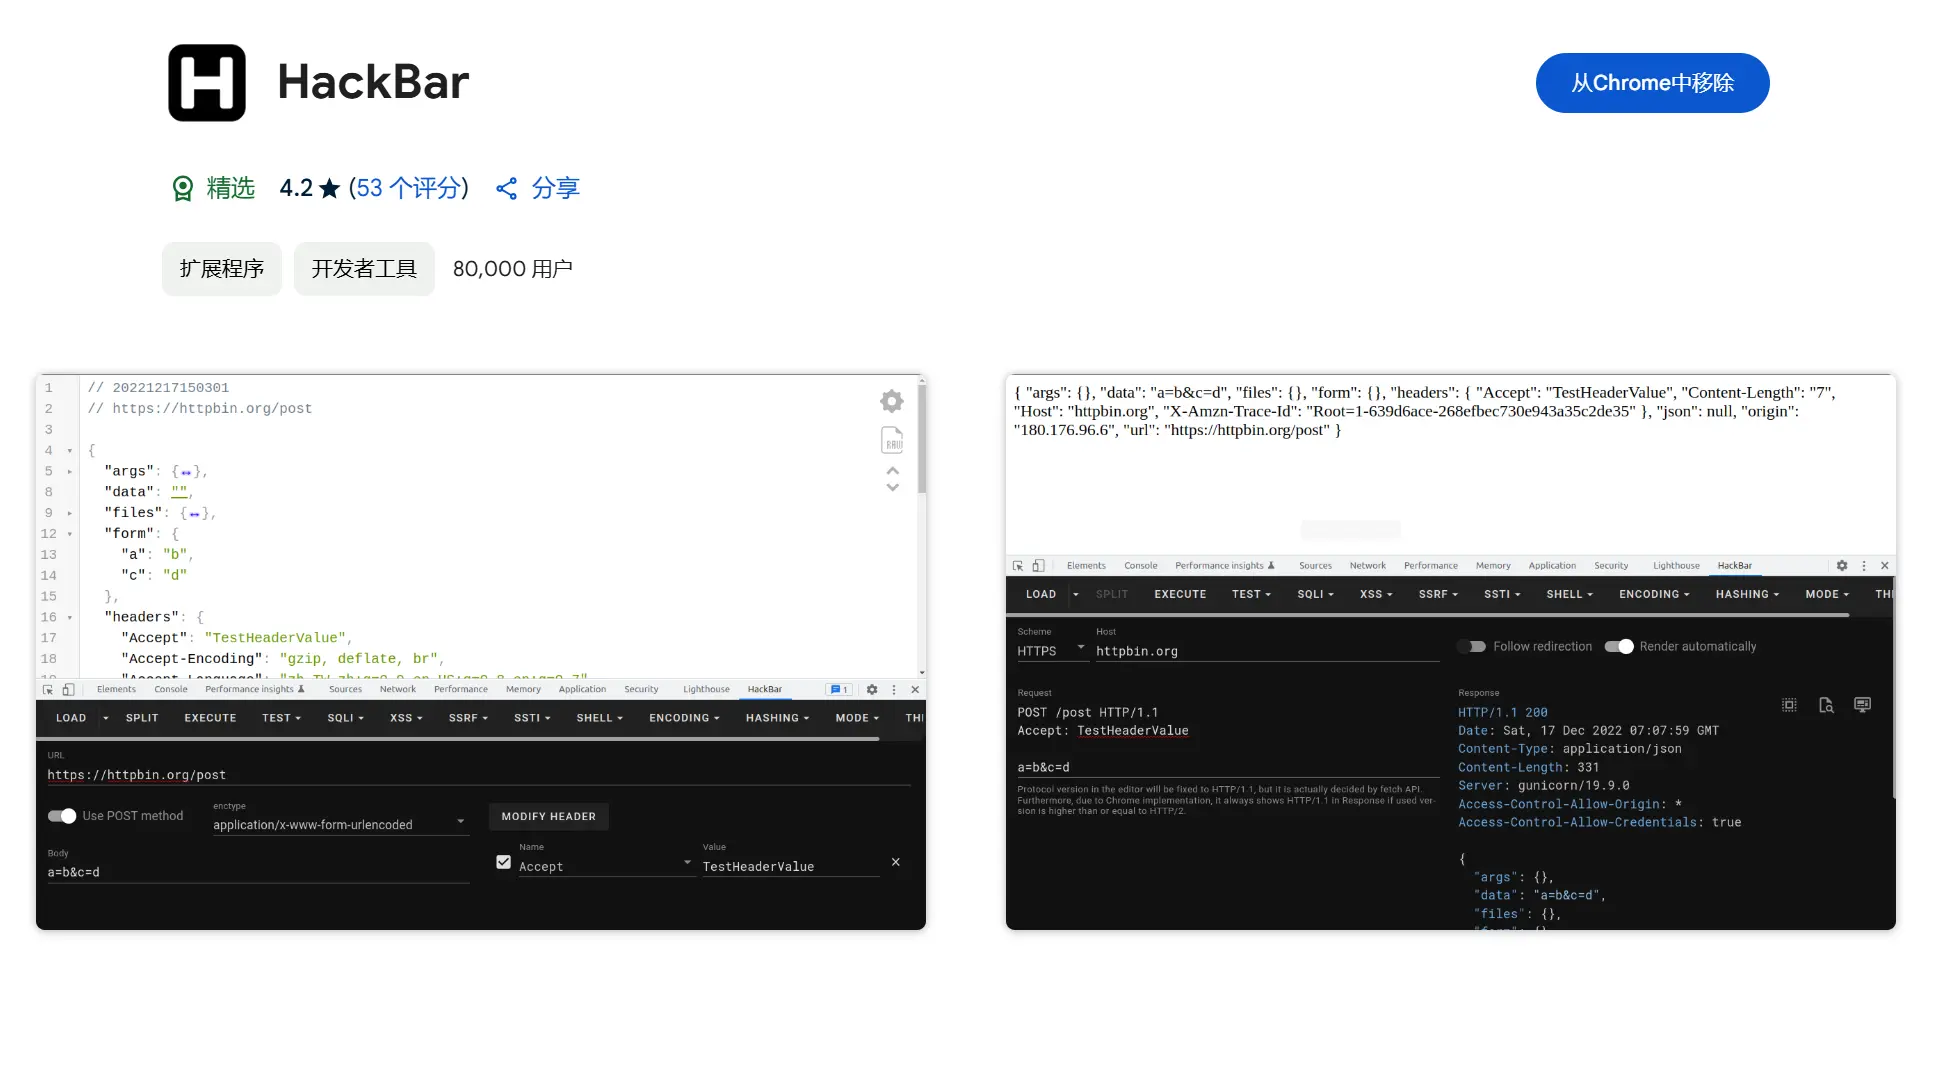Viewport: 1935px width, 1068px height.
Task: Click the 从Chrome中移除 button
Action: (x=1652, y=83)
